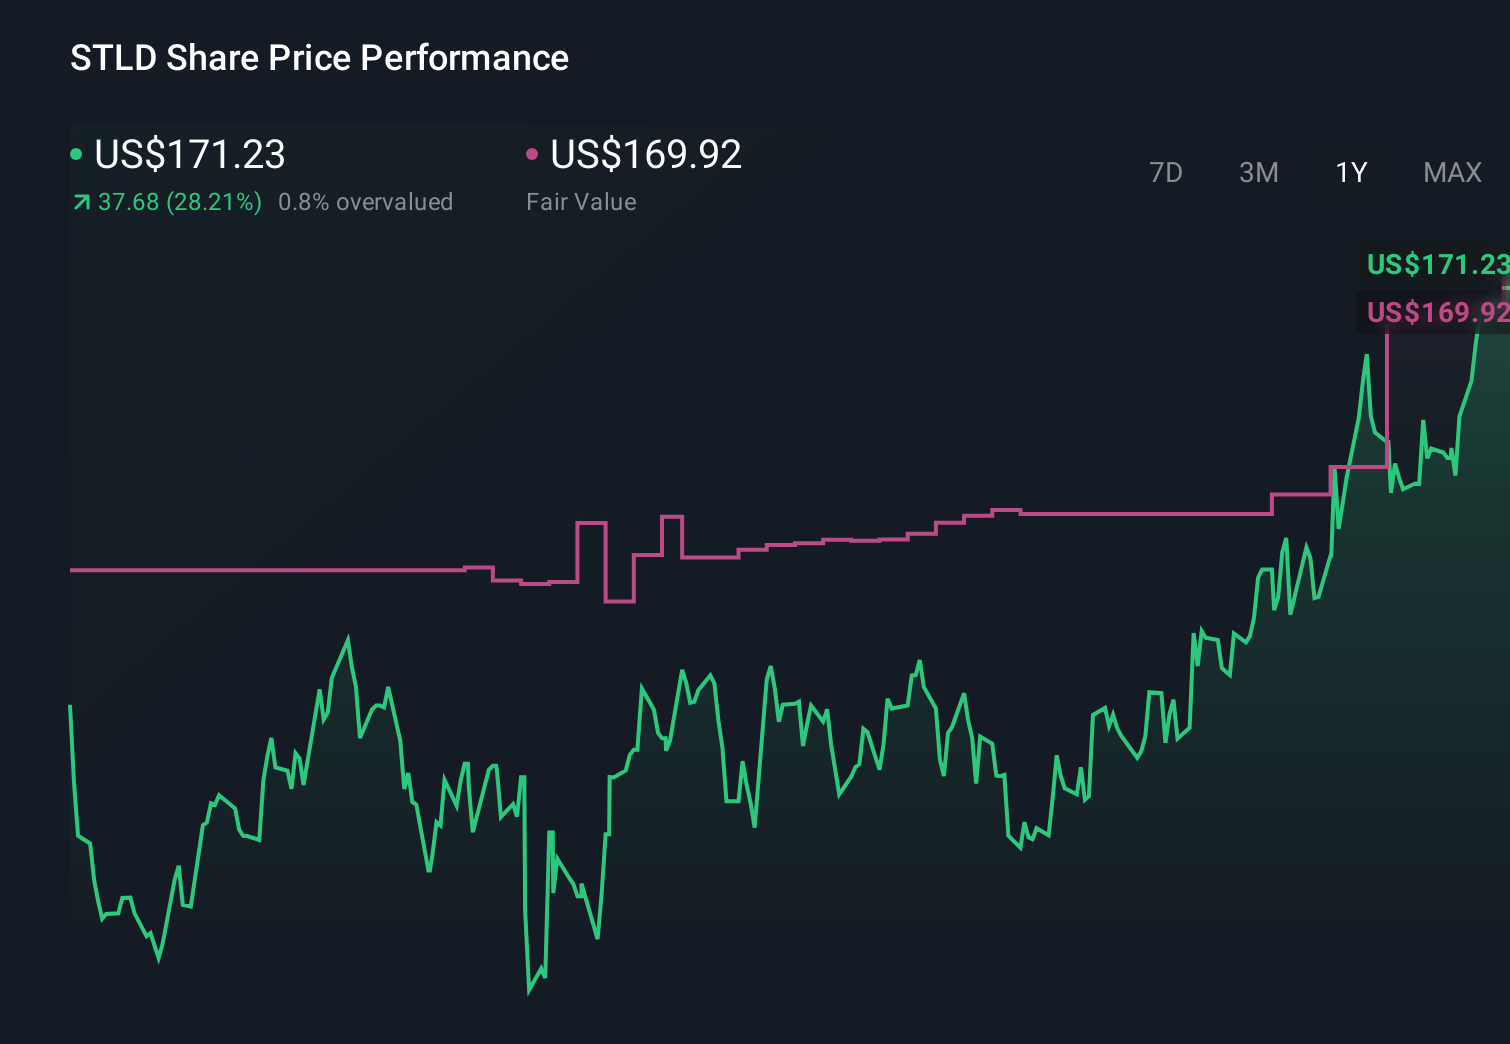1510x1044 pixels.
Task: Click the pink US$169.92 chart price tag
Action: click(1436, 312)
